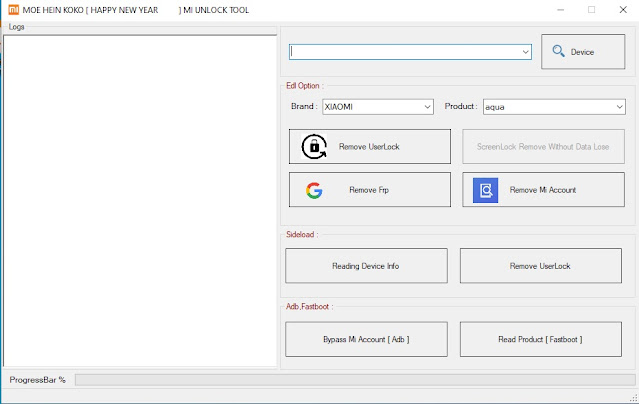Click Bypass Mi Account [ Adb ] button
Image resolution: width=639 pixels, height=404 pixels.
coord(366,339)
